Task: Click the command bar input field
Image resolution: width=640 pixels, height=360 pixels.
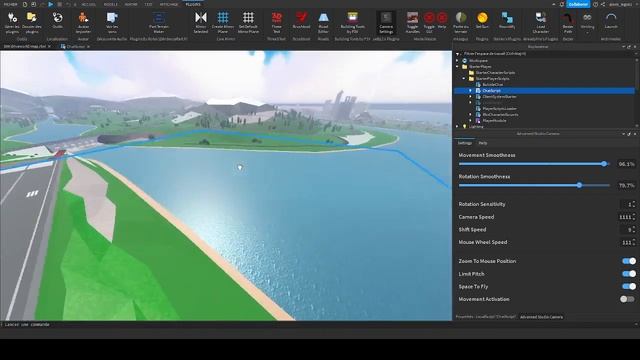Action: pyautogui.click(x=317, y=324)
